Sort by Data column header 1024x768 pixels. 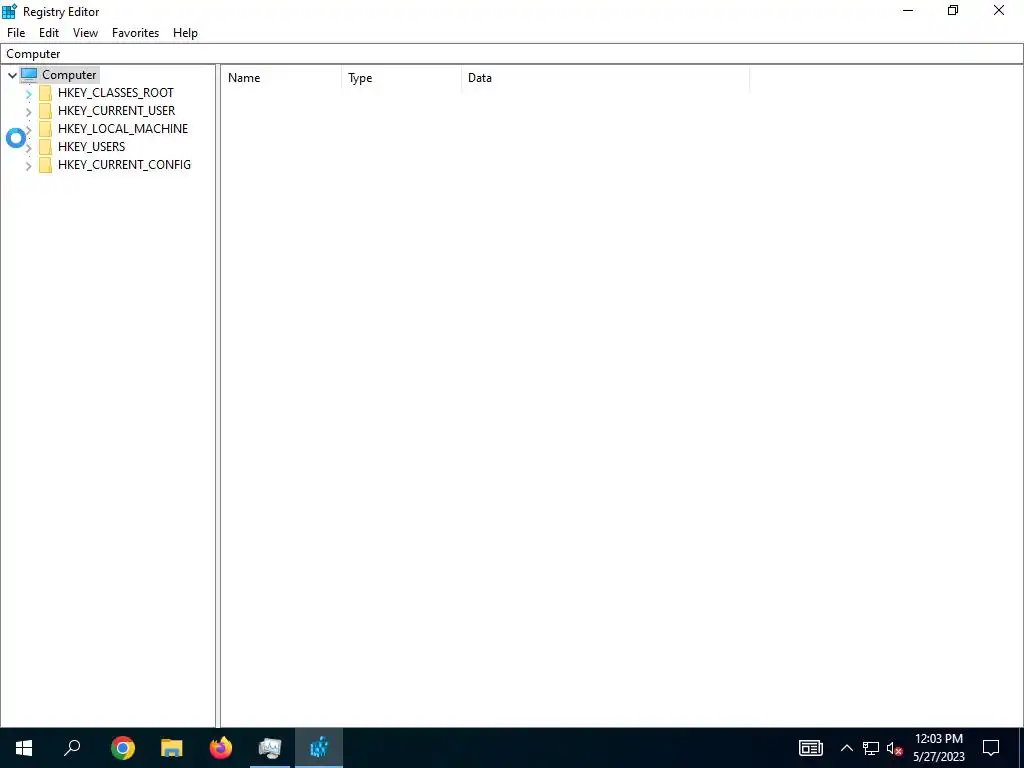(605, 78)
